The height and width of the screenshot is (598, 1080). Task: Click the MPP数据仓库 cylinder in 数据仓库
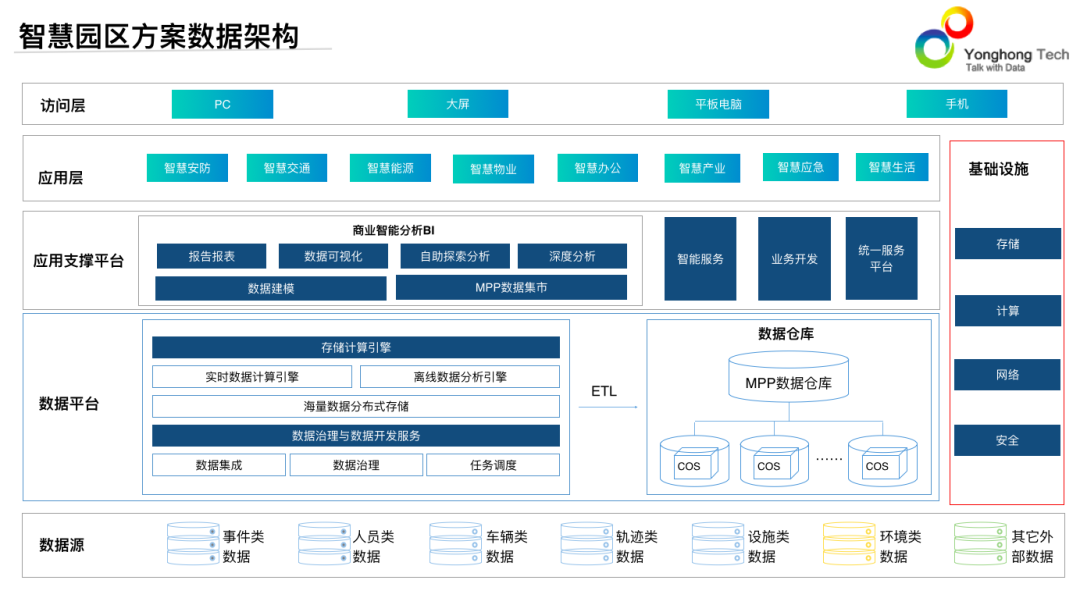[790, 376]
